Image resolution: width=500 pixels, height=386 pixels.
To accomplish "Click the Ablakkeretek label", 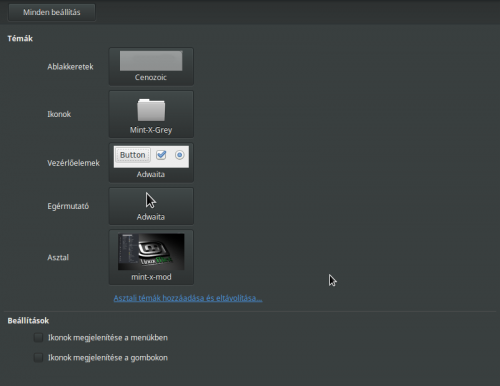I will (x=70, y=67).
